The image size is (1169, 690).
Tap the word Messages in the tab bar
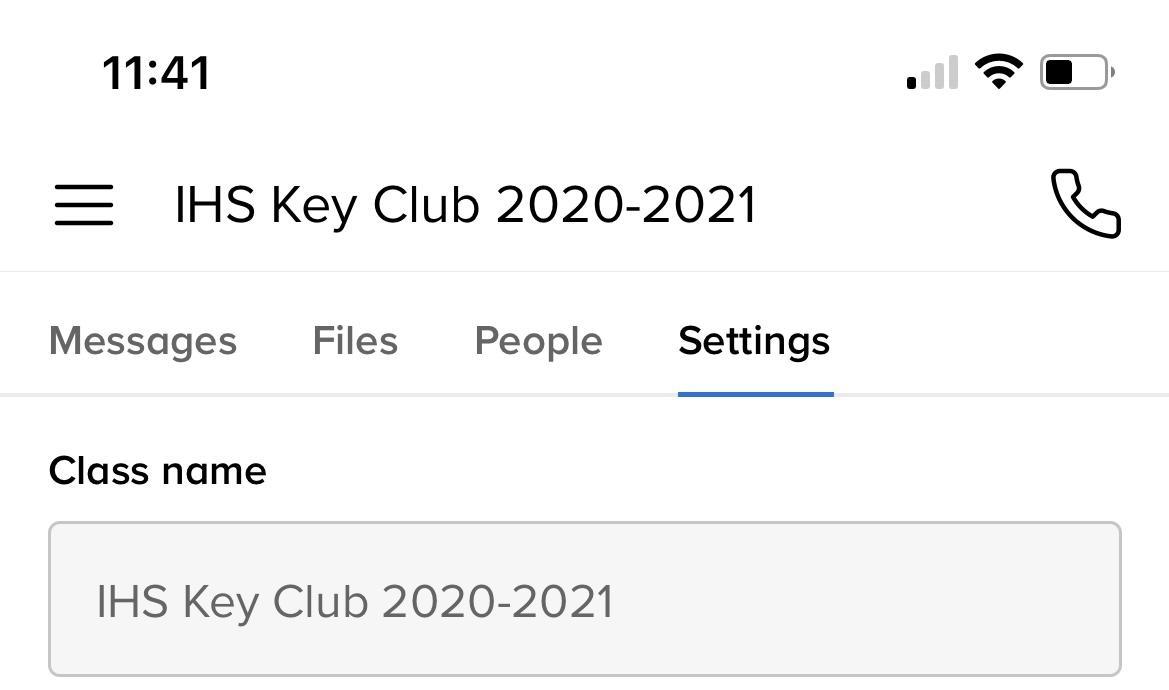tap(143, 341)
